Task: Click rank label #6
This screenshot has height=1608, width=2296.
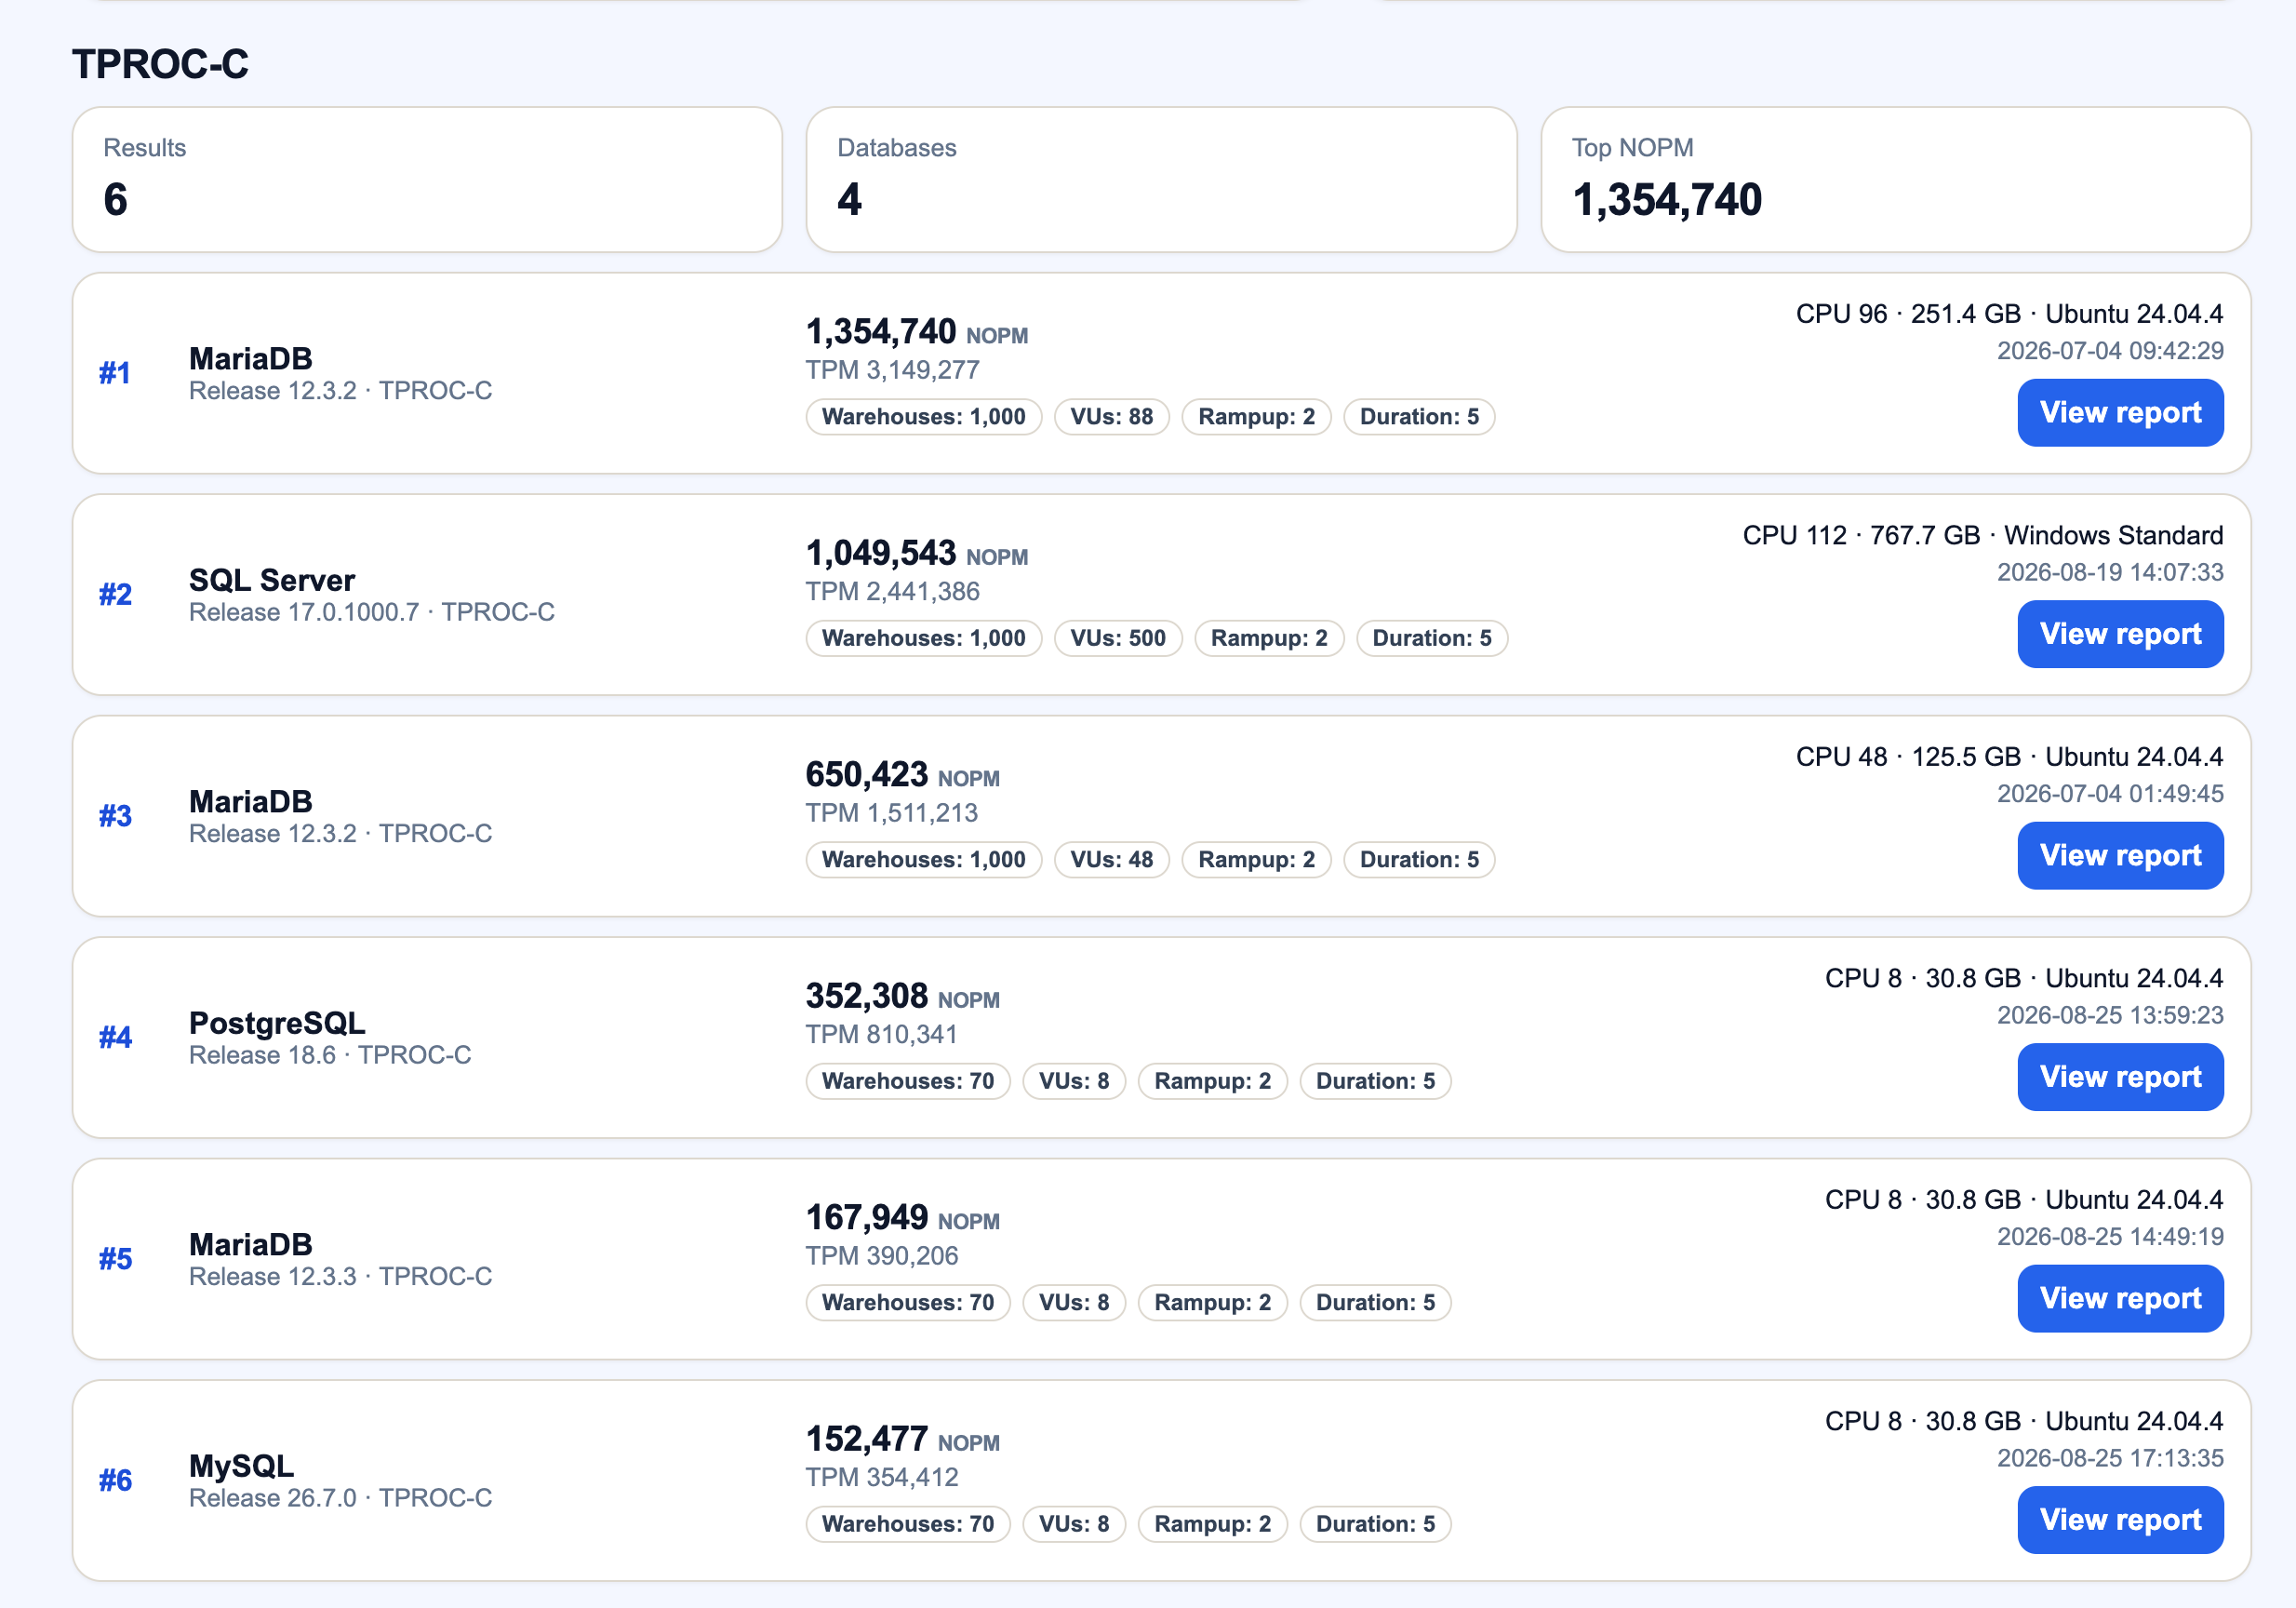Action: coord(115,1481)
